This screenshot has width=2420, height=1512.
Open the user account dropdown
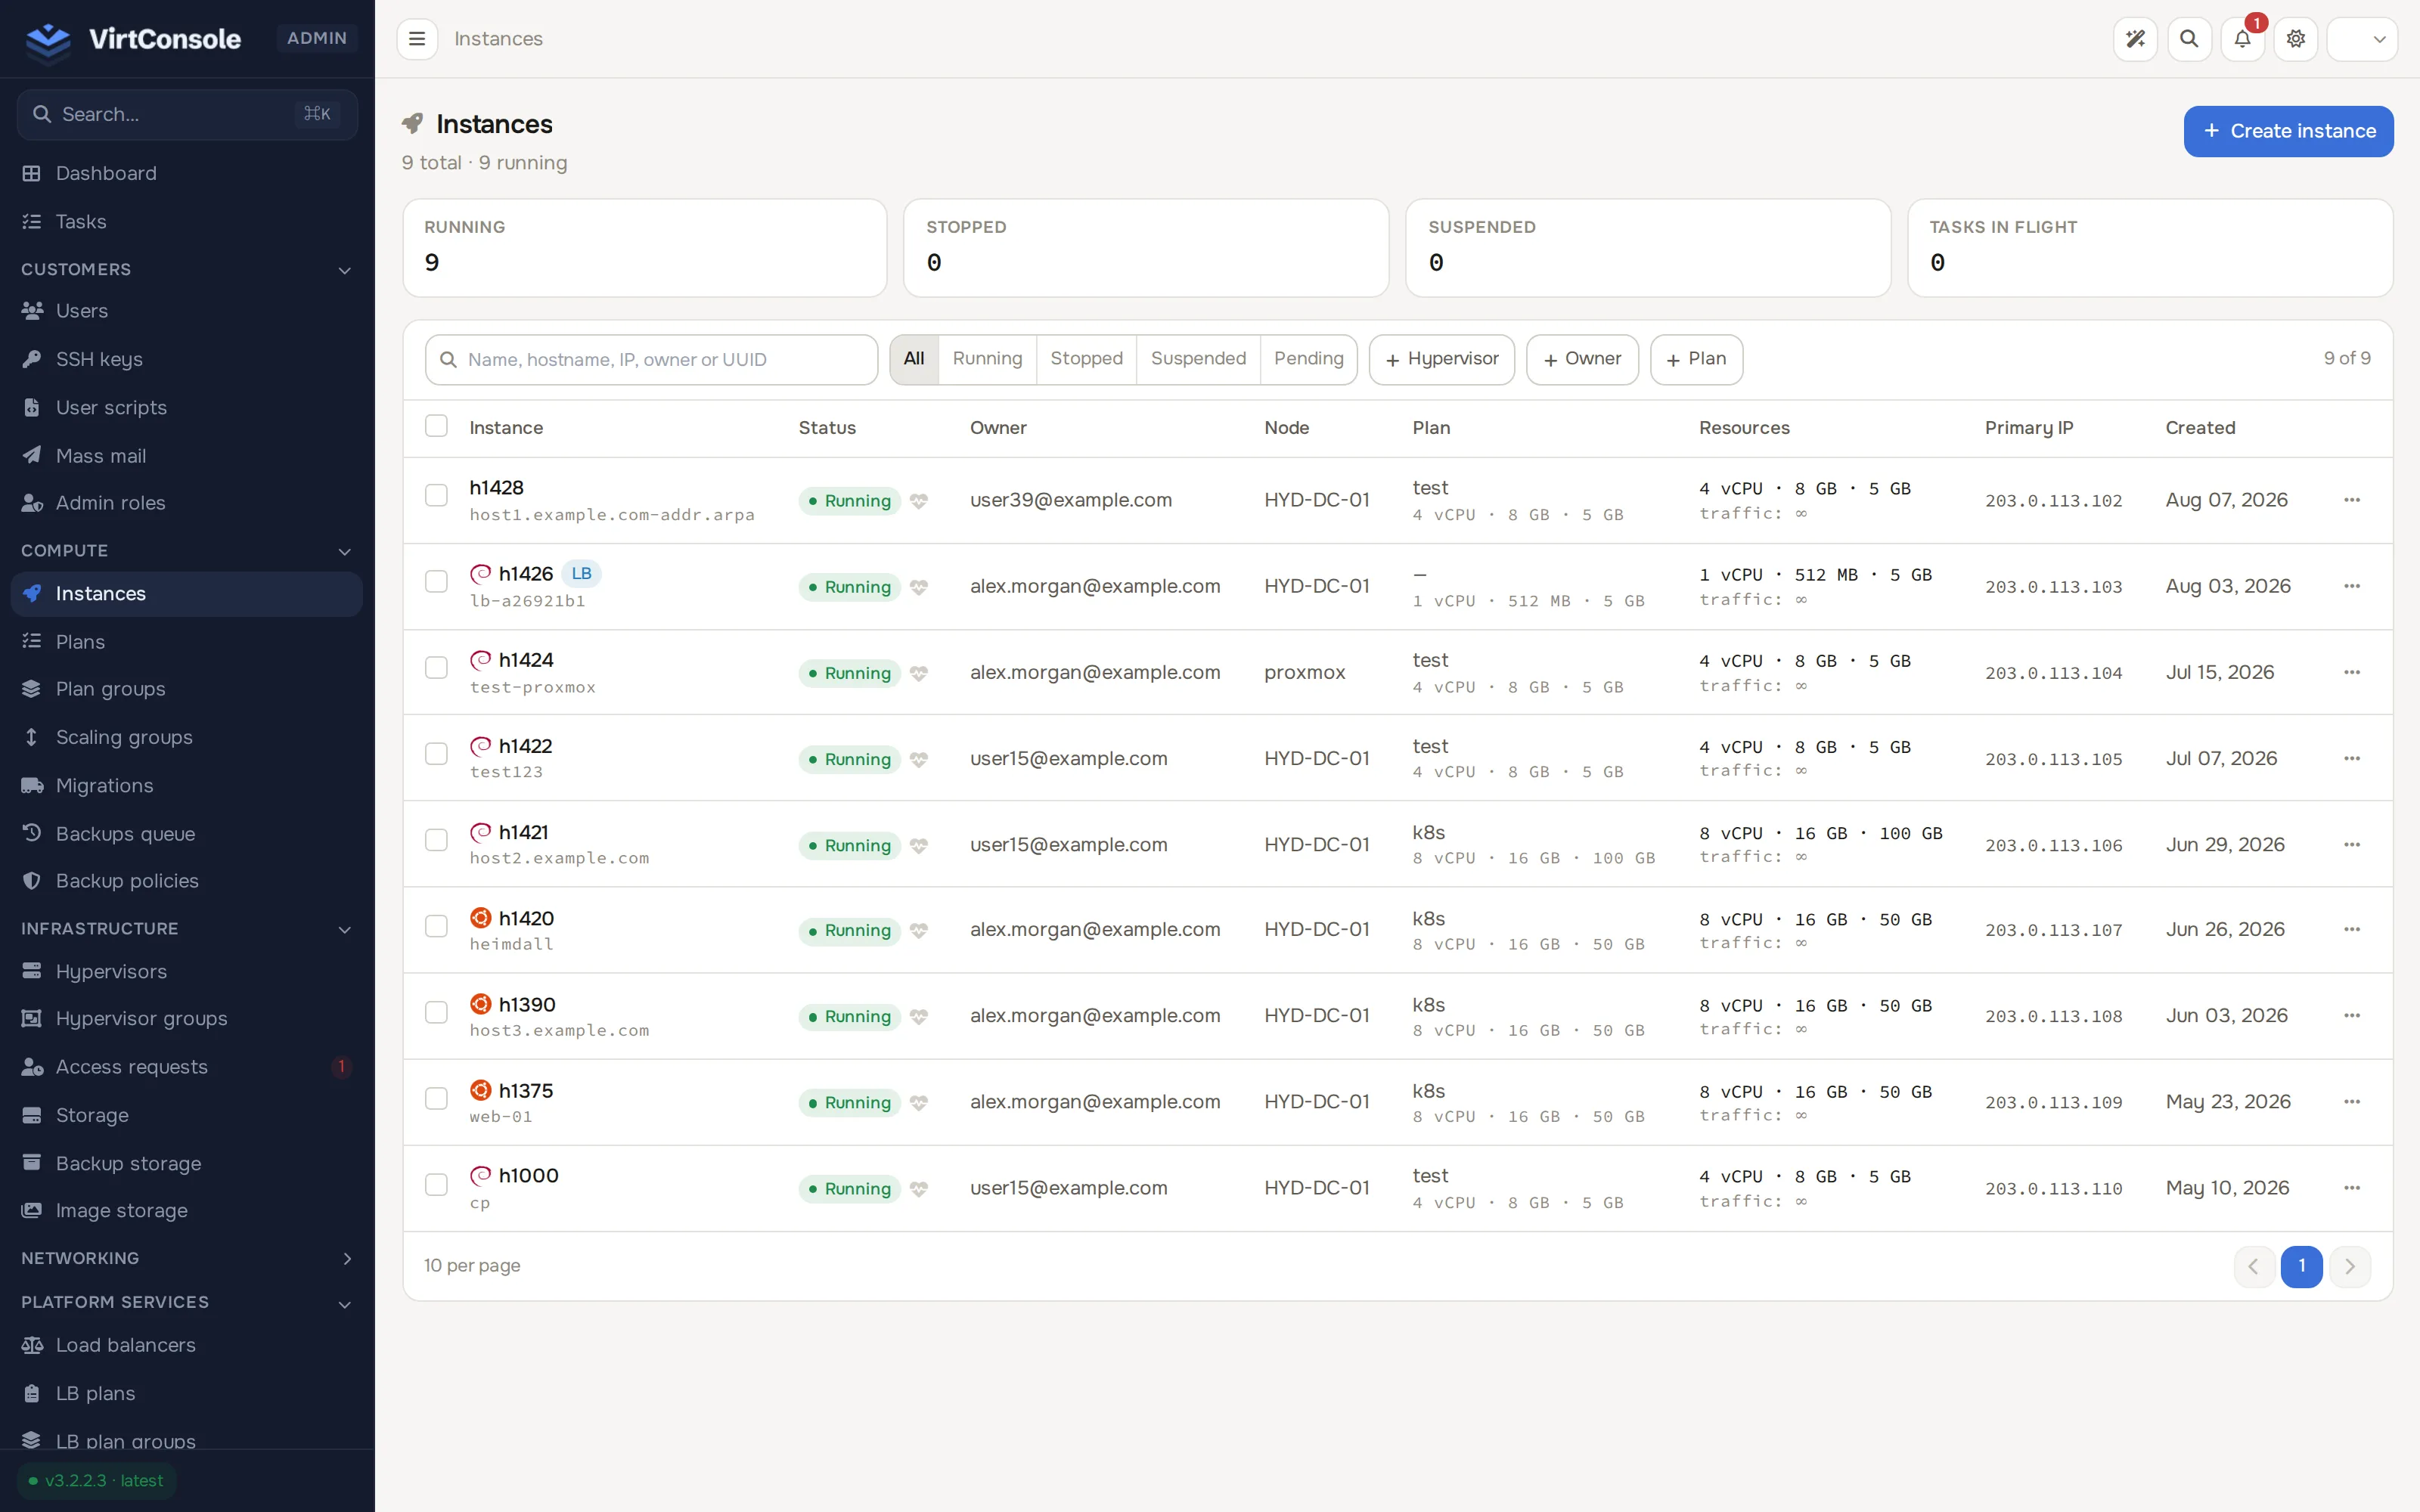pyautogui.click(x=2362, y=39)
